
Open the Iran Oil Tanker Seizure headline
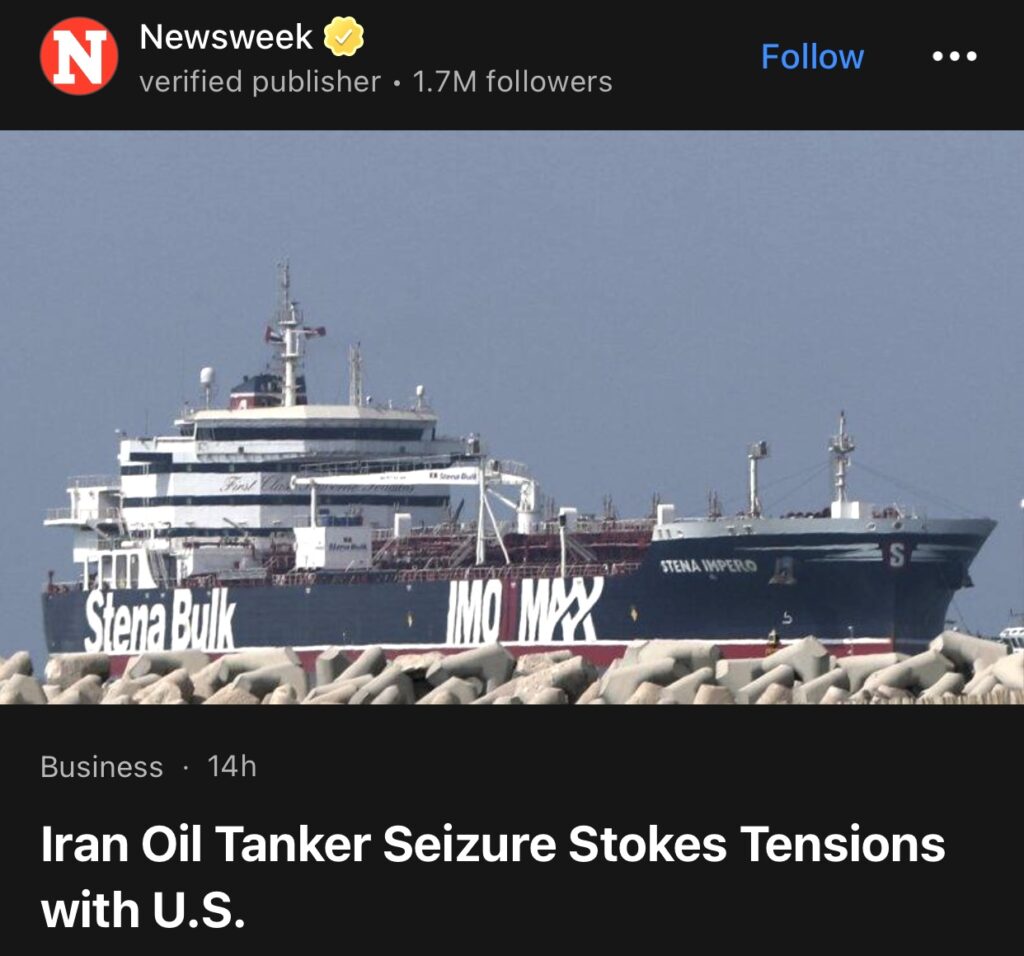[493, 844]
